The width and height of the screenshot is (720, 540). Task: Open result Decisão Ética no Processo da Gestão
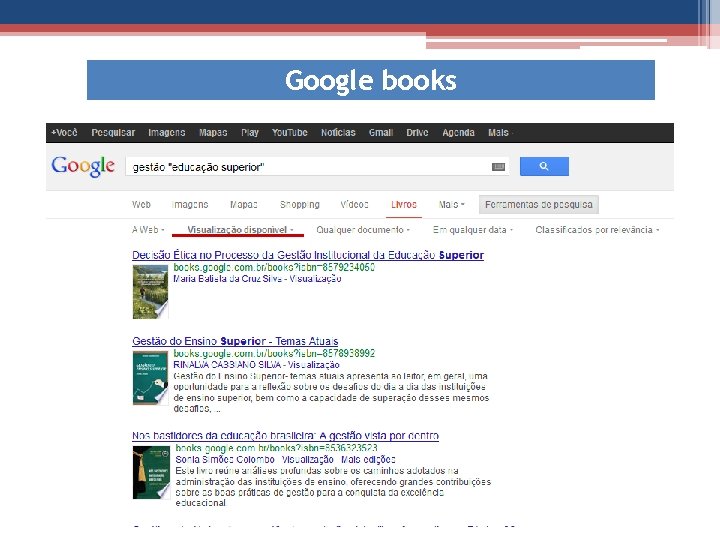coord(308,255)
